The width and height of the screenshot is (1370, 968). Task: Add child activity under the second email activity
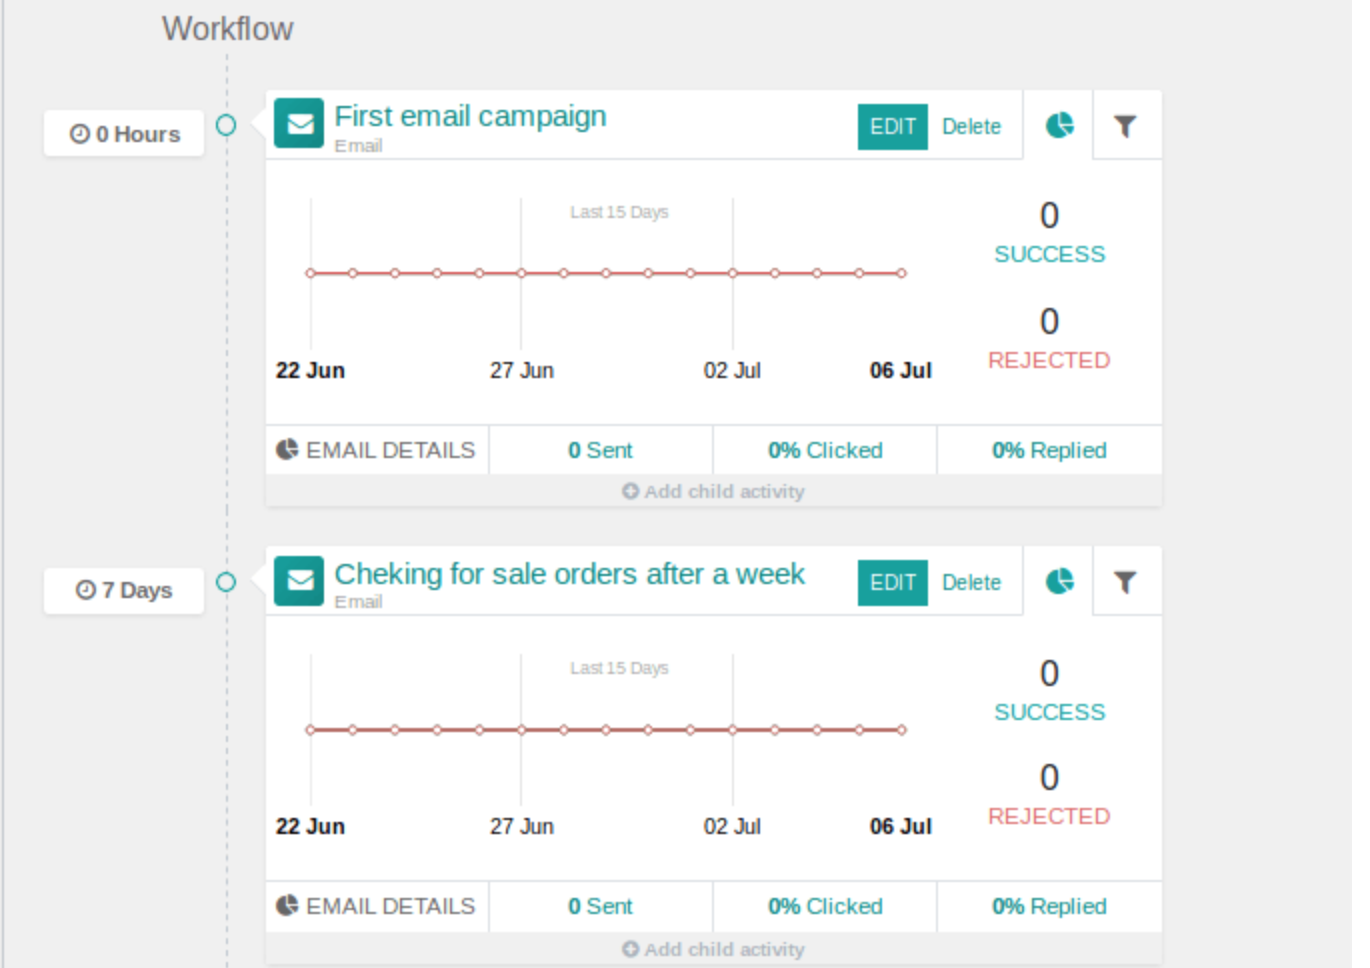pyautogui.click(x=713, y=949)
